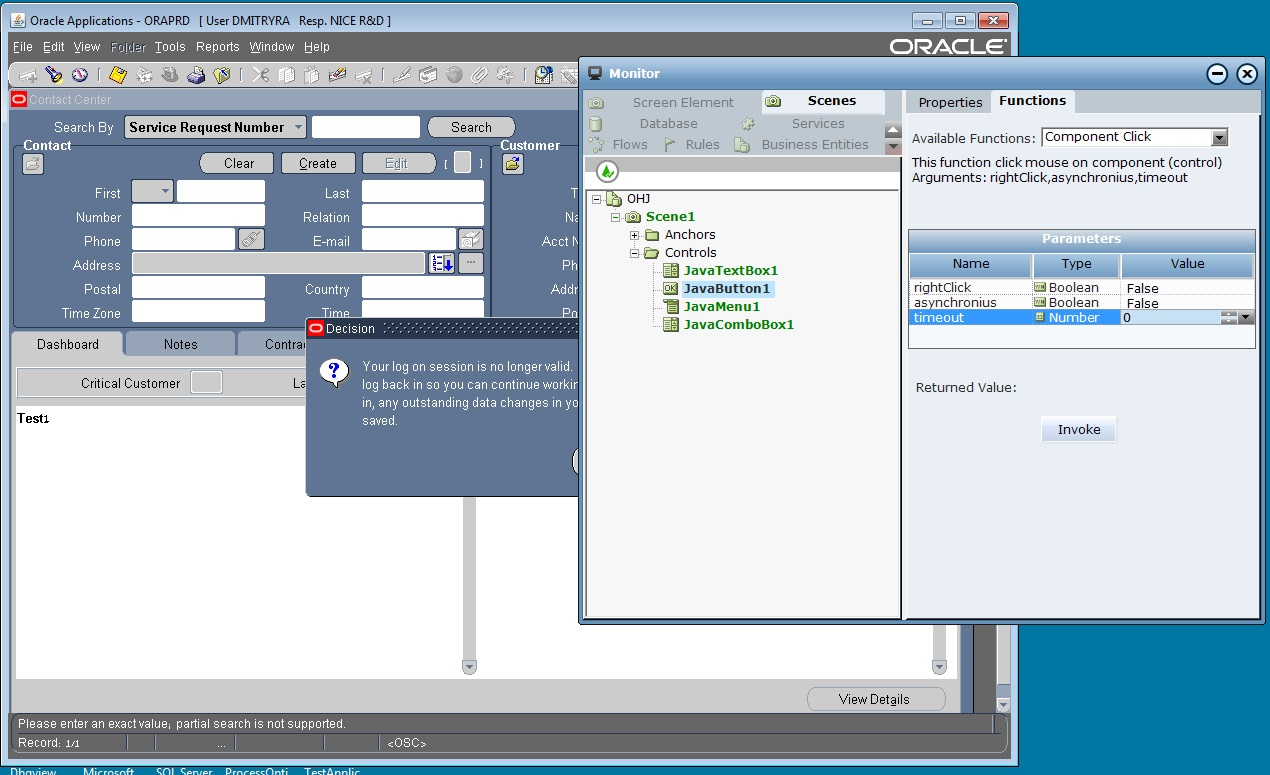1270x775 pixels.
Task: Select JavaMenu1 in the tree
Action: click(x=721, y=306)
